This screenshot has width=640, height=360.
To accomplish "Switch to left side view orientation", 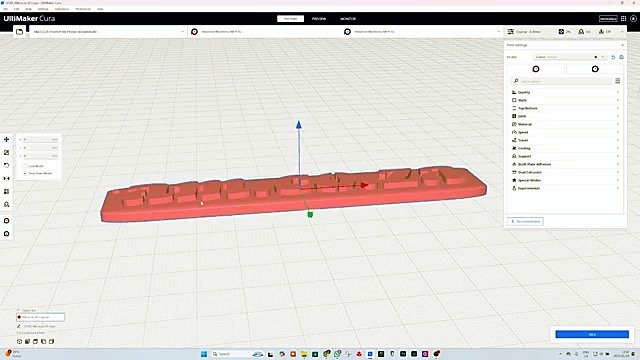I will pos(44,341).
